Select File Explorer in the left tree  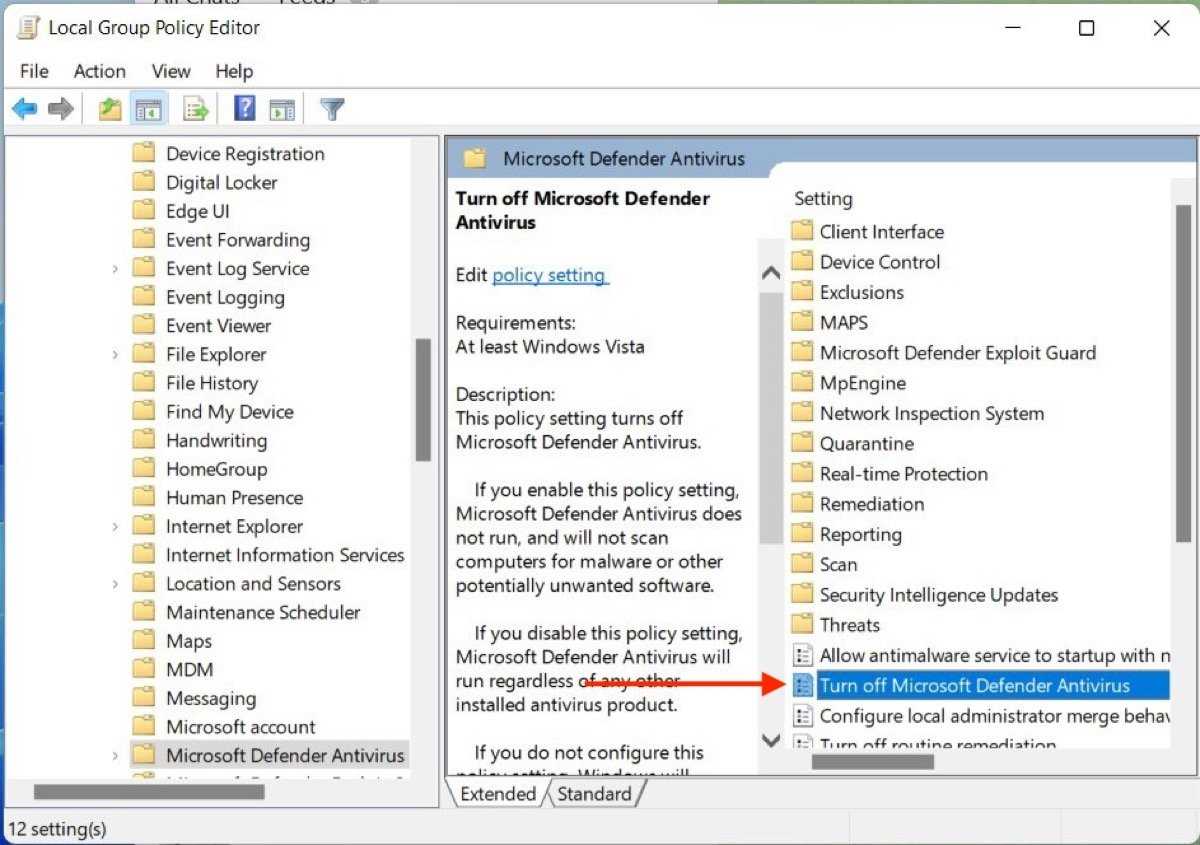coord(215,355)
